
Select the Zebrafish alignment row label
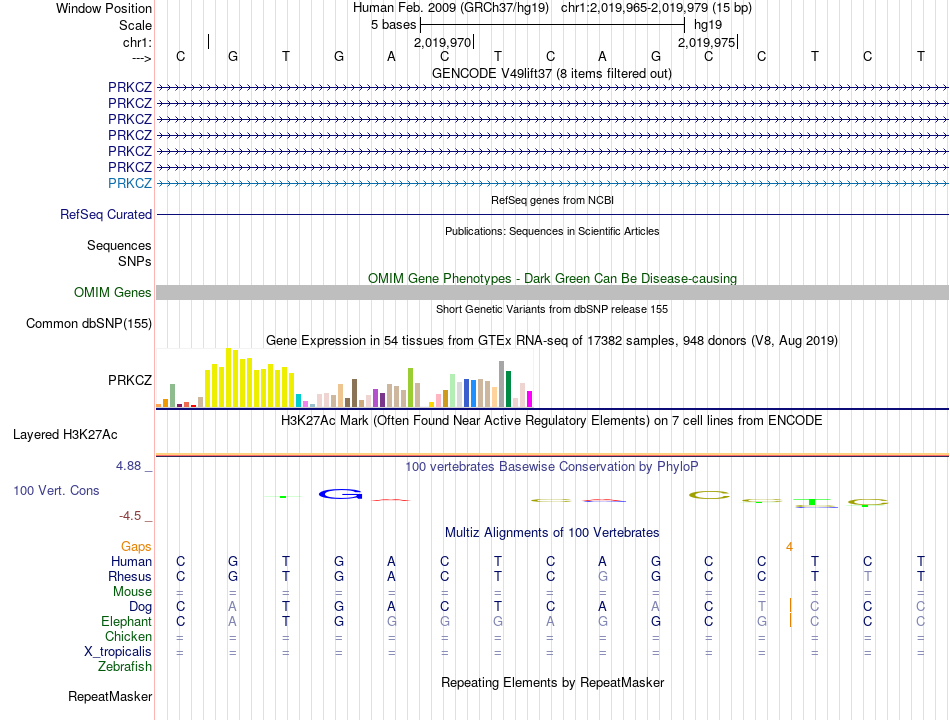pos(125,667)
